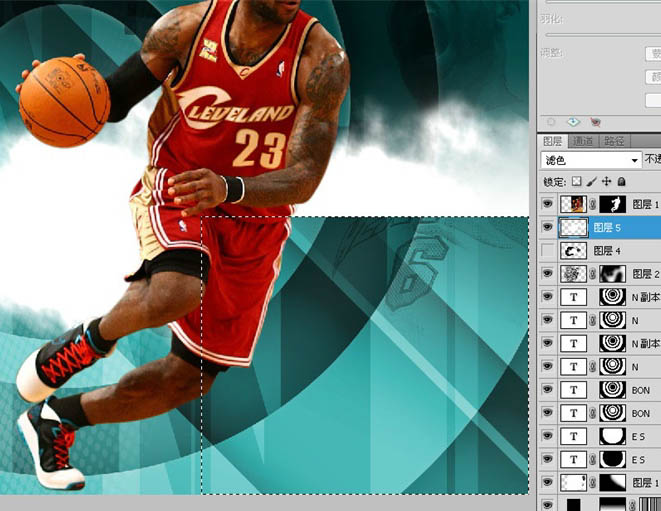Click link icon of the player-photo 图层 1
Viewport: 661px width, 511px height.
tap(593, 205)
